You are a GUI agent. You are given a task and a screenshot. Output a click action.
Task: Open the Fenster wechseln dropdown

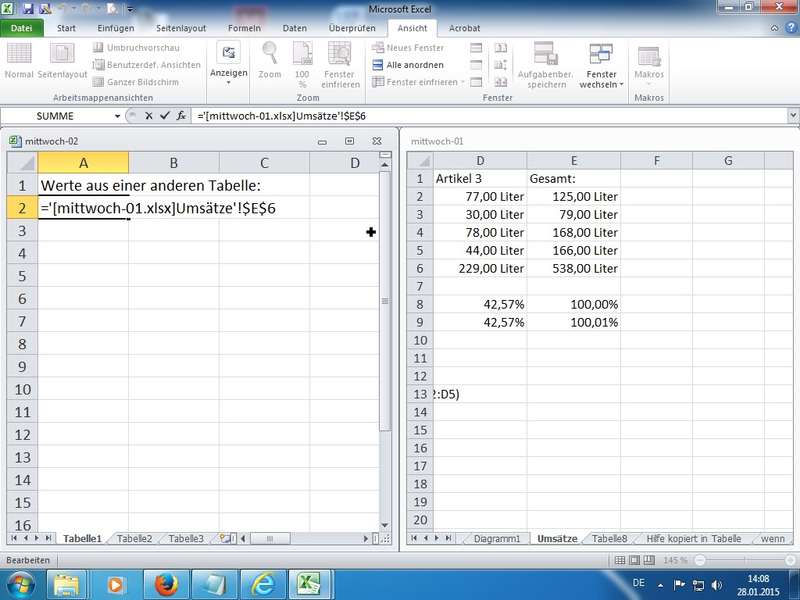point(601,80)
